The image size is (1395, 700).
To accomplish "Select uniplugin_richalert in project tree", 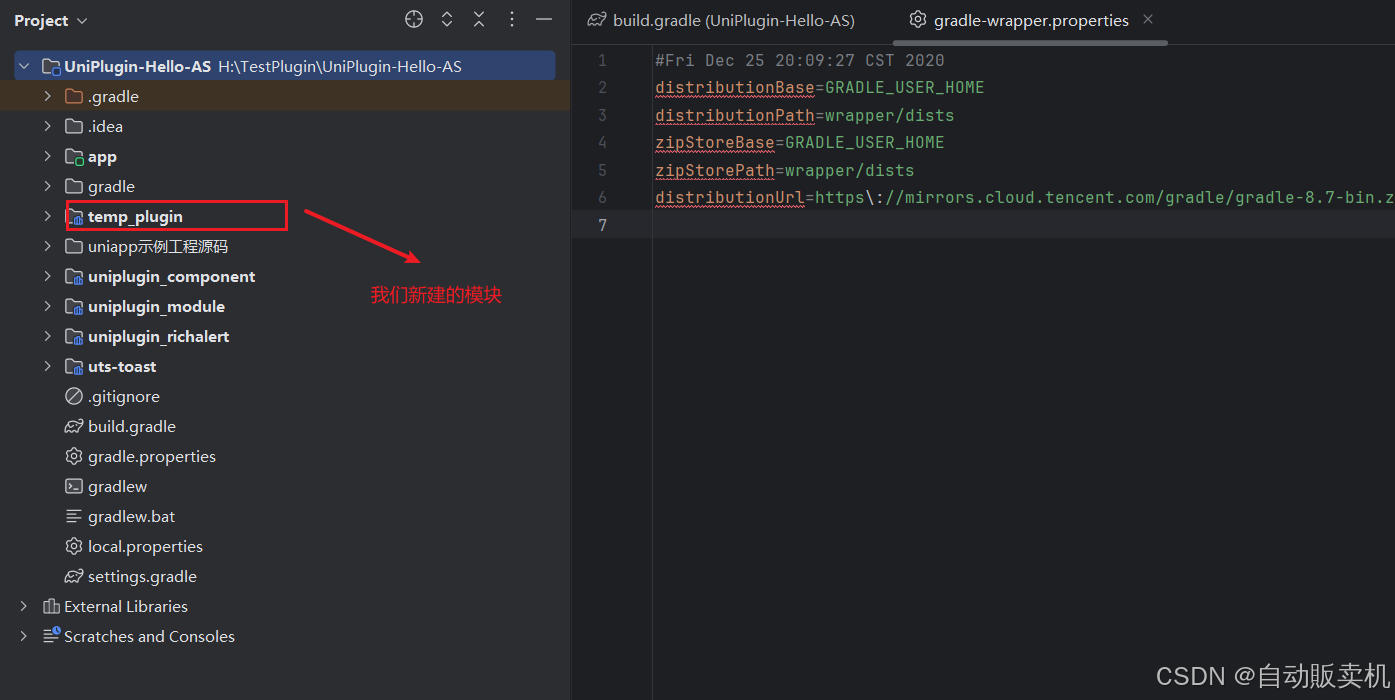I will coord(158,337).
